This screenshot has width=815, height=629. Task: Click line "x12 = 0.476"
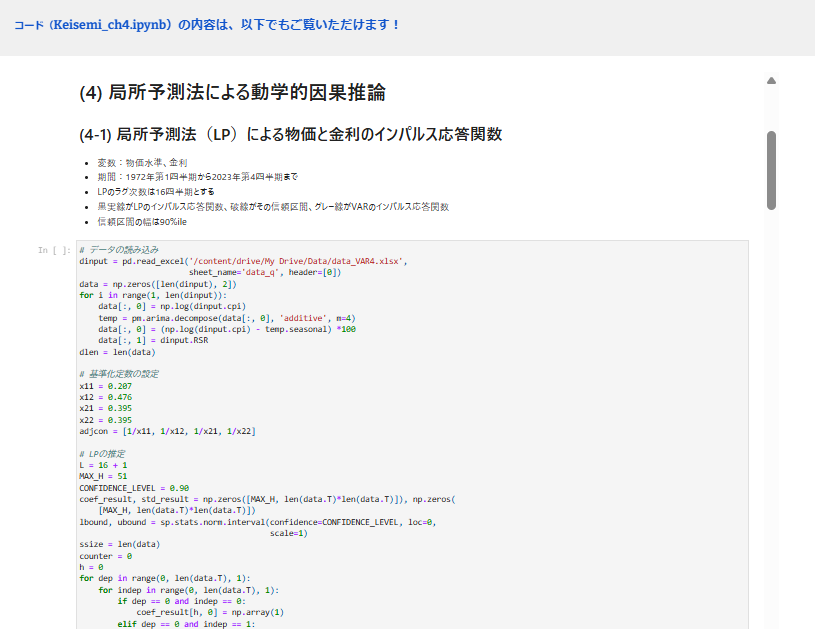click(x=106, y=397)
